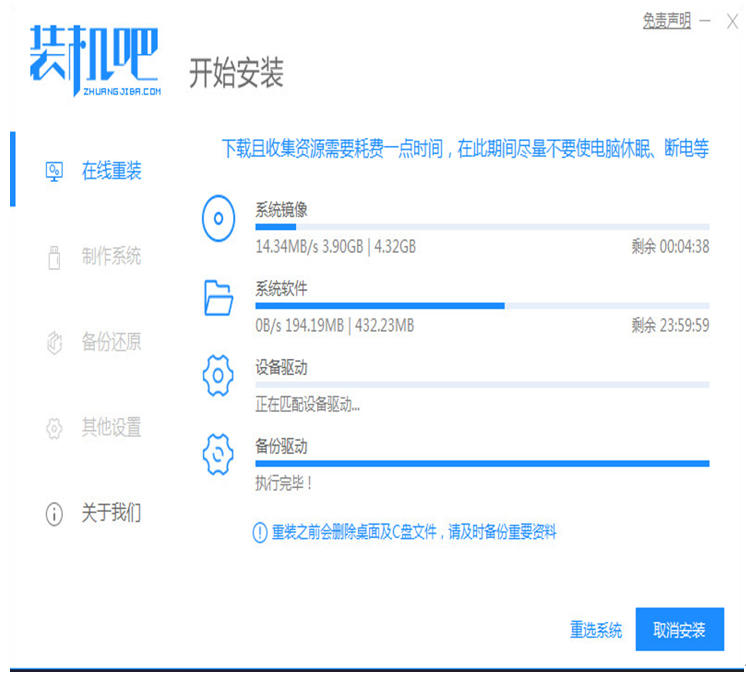
Task: Click the 备份还原 shield icon
Action: (x=55, y=343)
